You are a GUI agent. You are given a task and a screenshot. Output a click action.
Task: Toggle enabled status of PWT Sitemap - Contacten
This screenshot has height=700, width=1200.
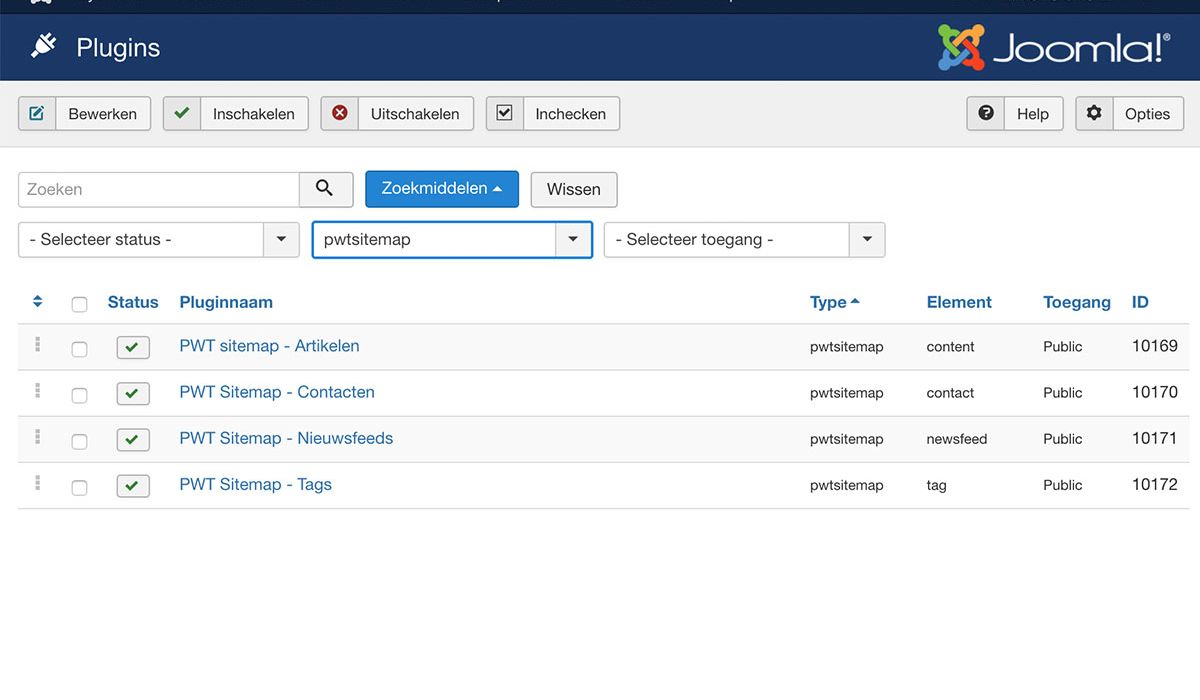pyautogui.click(x=133, y=393)
